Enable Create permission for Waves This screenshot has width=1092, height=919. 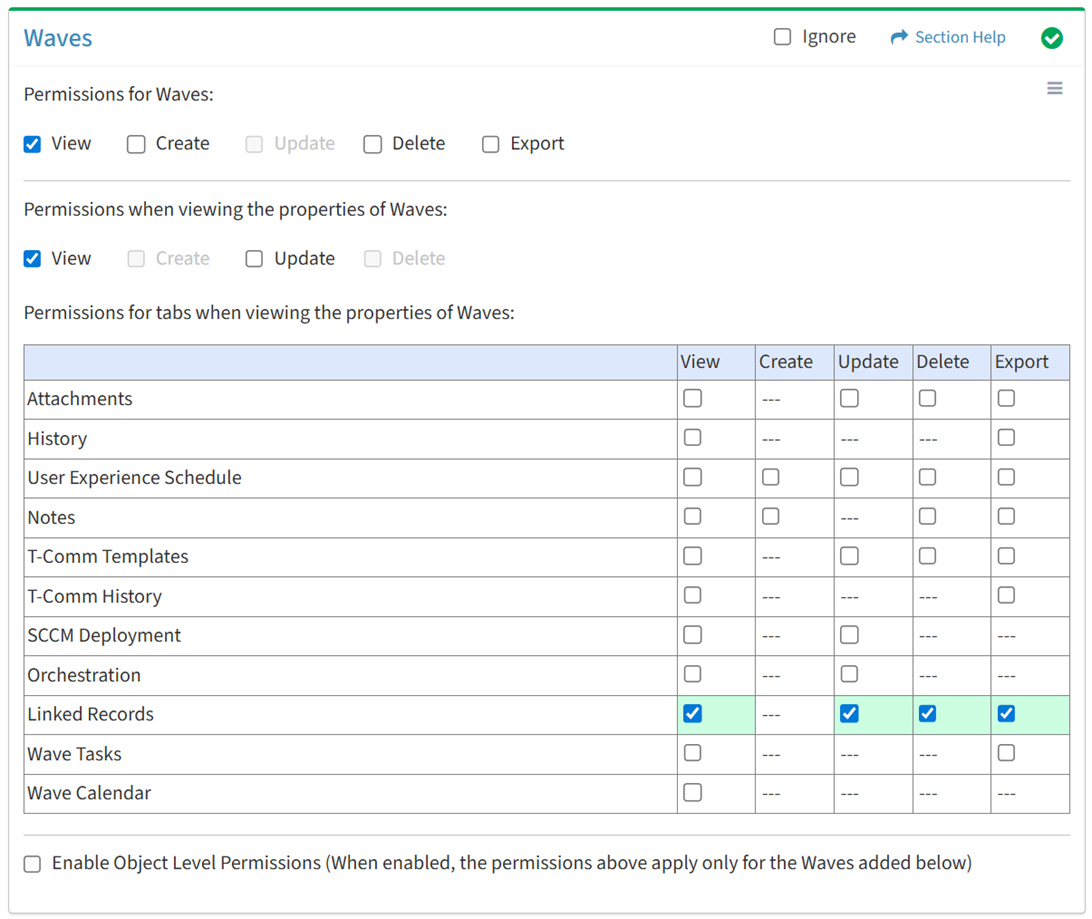coord(136,144)
